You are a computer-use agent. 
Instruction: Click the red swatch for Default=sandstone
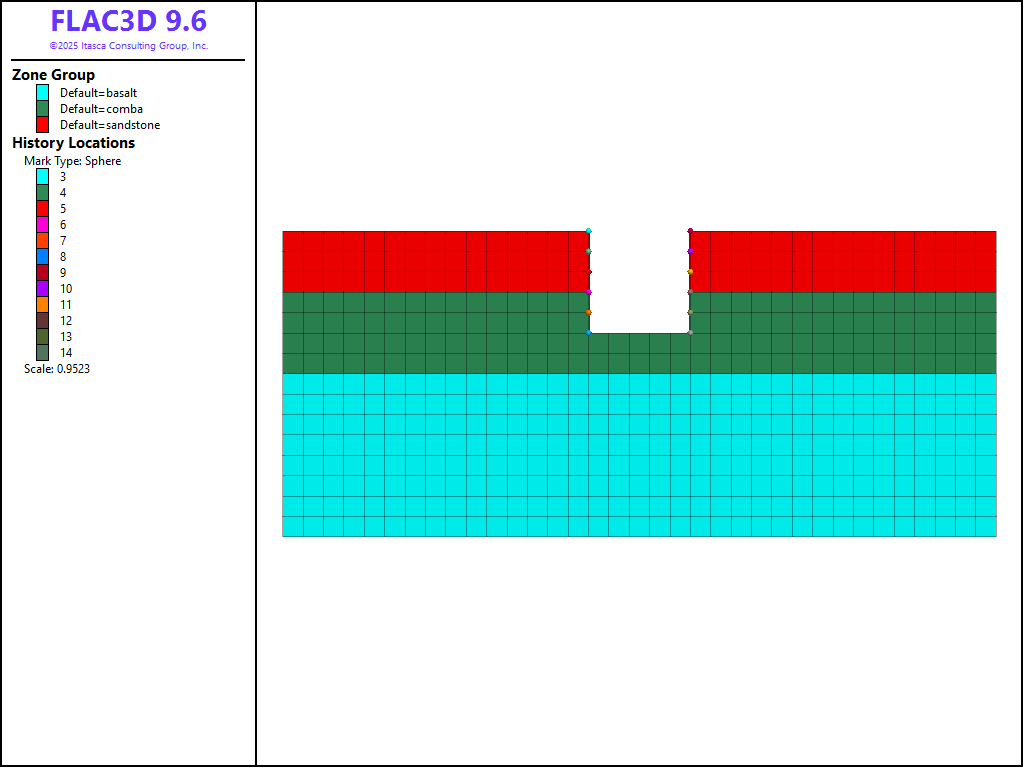pyautogui.click(x=43, y=125)
